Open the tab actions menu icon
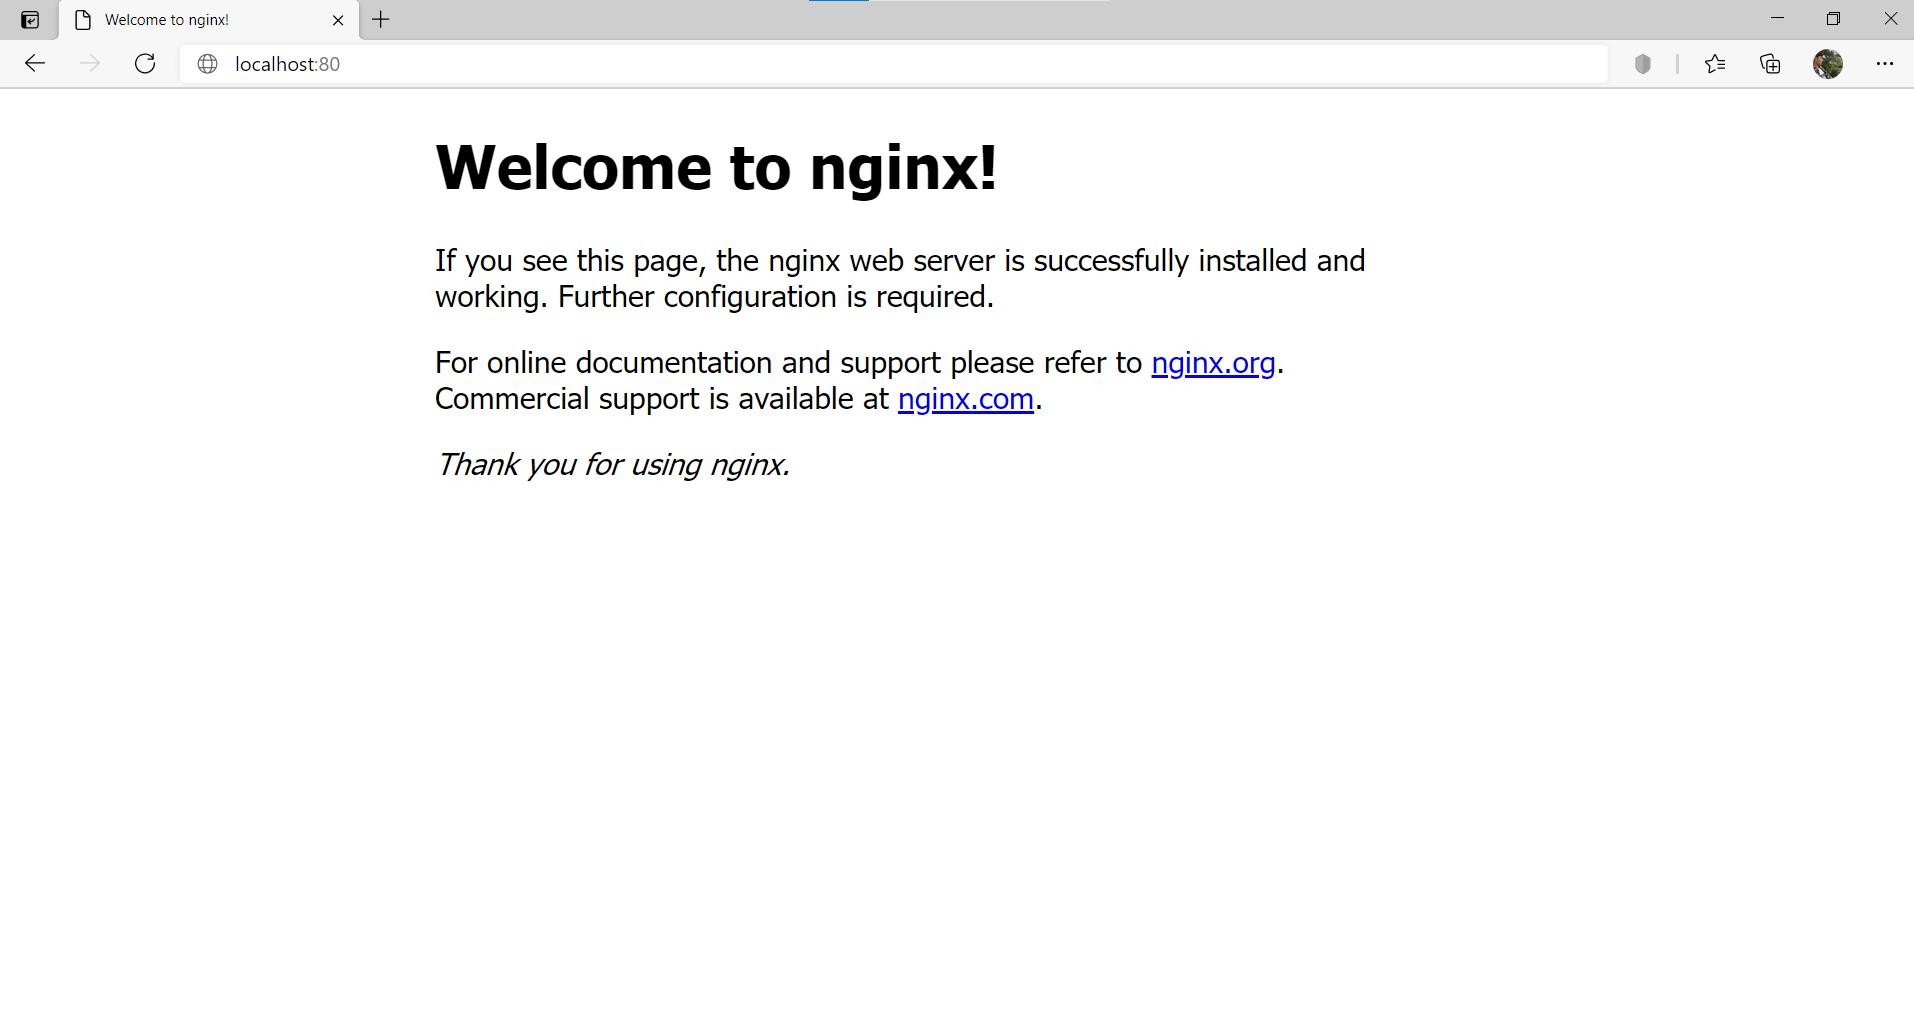1914x1009 pixels. coord(30,19)
